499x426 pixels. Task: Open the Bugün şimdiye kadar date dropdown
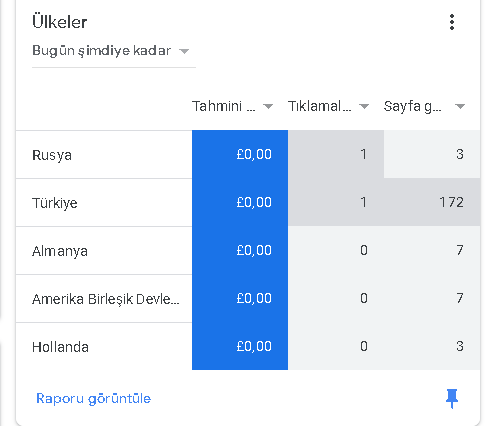click(x=114, y=51)
